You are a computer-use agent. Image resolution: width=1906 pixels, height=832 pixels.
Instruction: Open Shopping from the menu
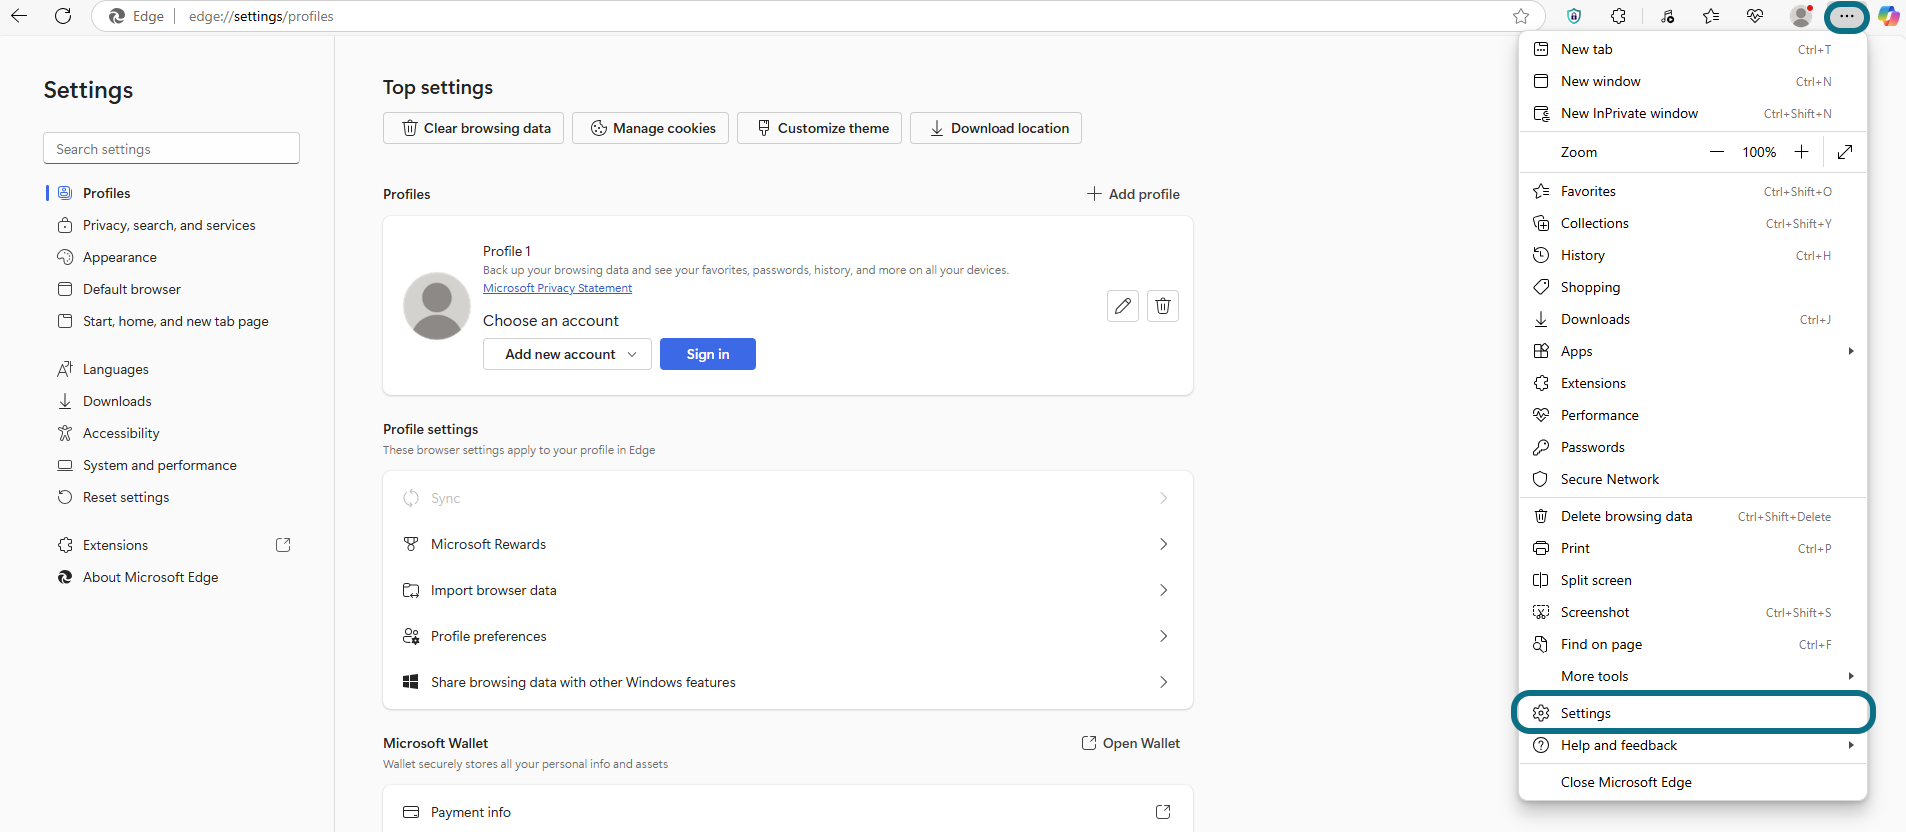coord(1693,287)
